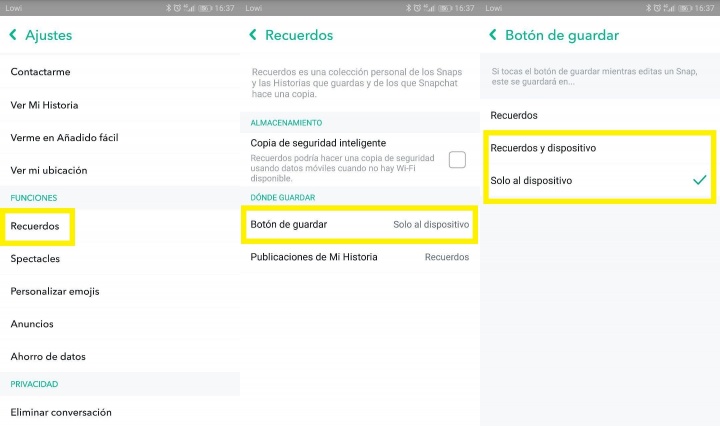Screen dimensions: 720x426
Task: Select Recuerdos save destination option
Action: (x=600, y=115)
